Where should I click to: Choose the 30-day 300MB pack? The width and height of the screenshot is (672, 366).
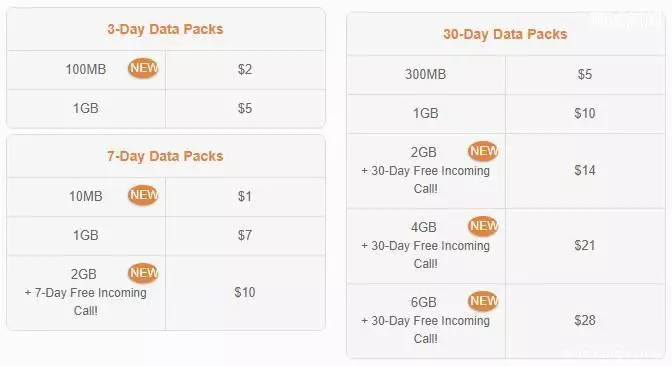pyautogui.click(x=506, y=75)
